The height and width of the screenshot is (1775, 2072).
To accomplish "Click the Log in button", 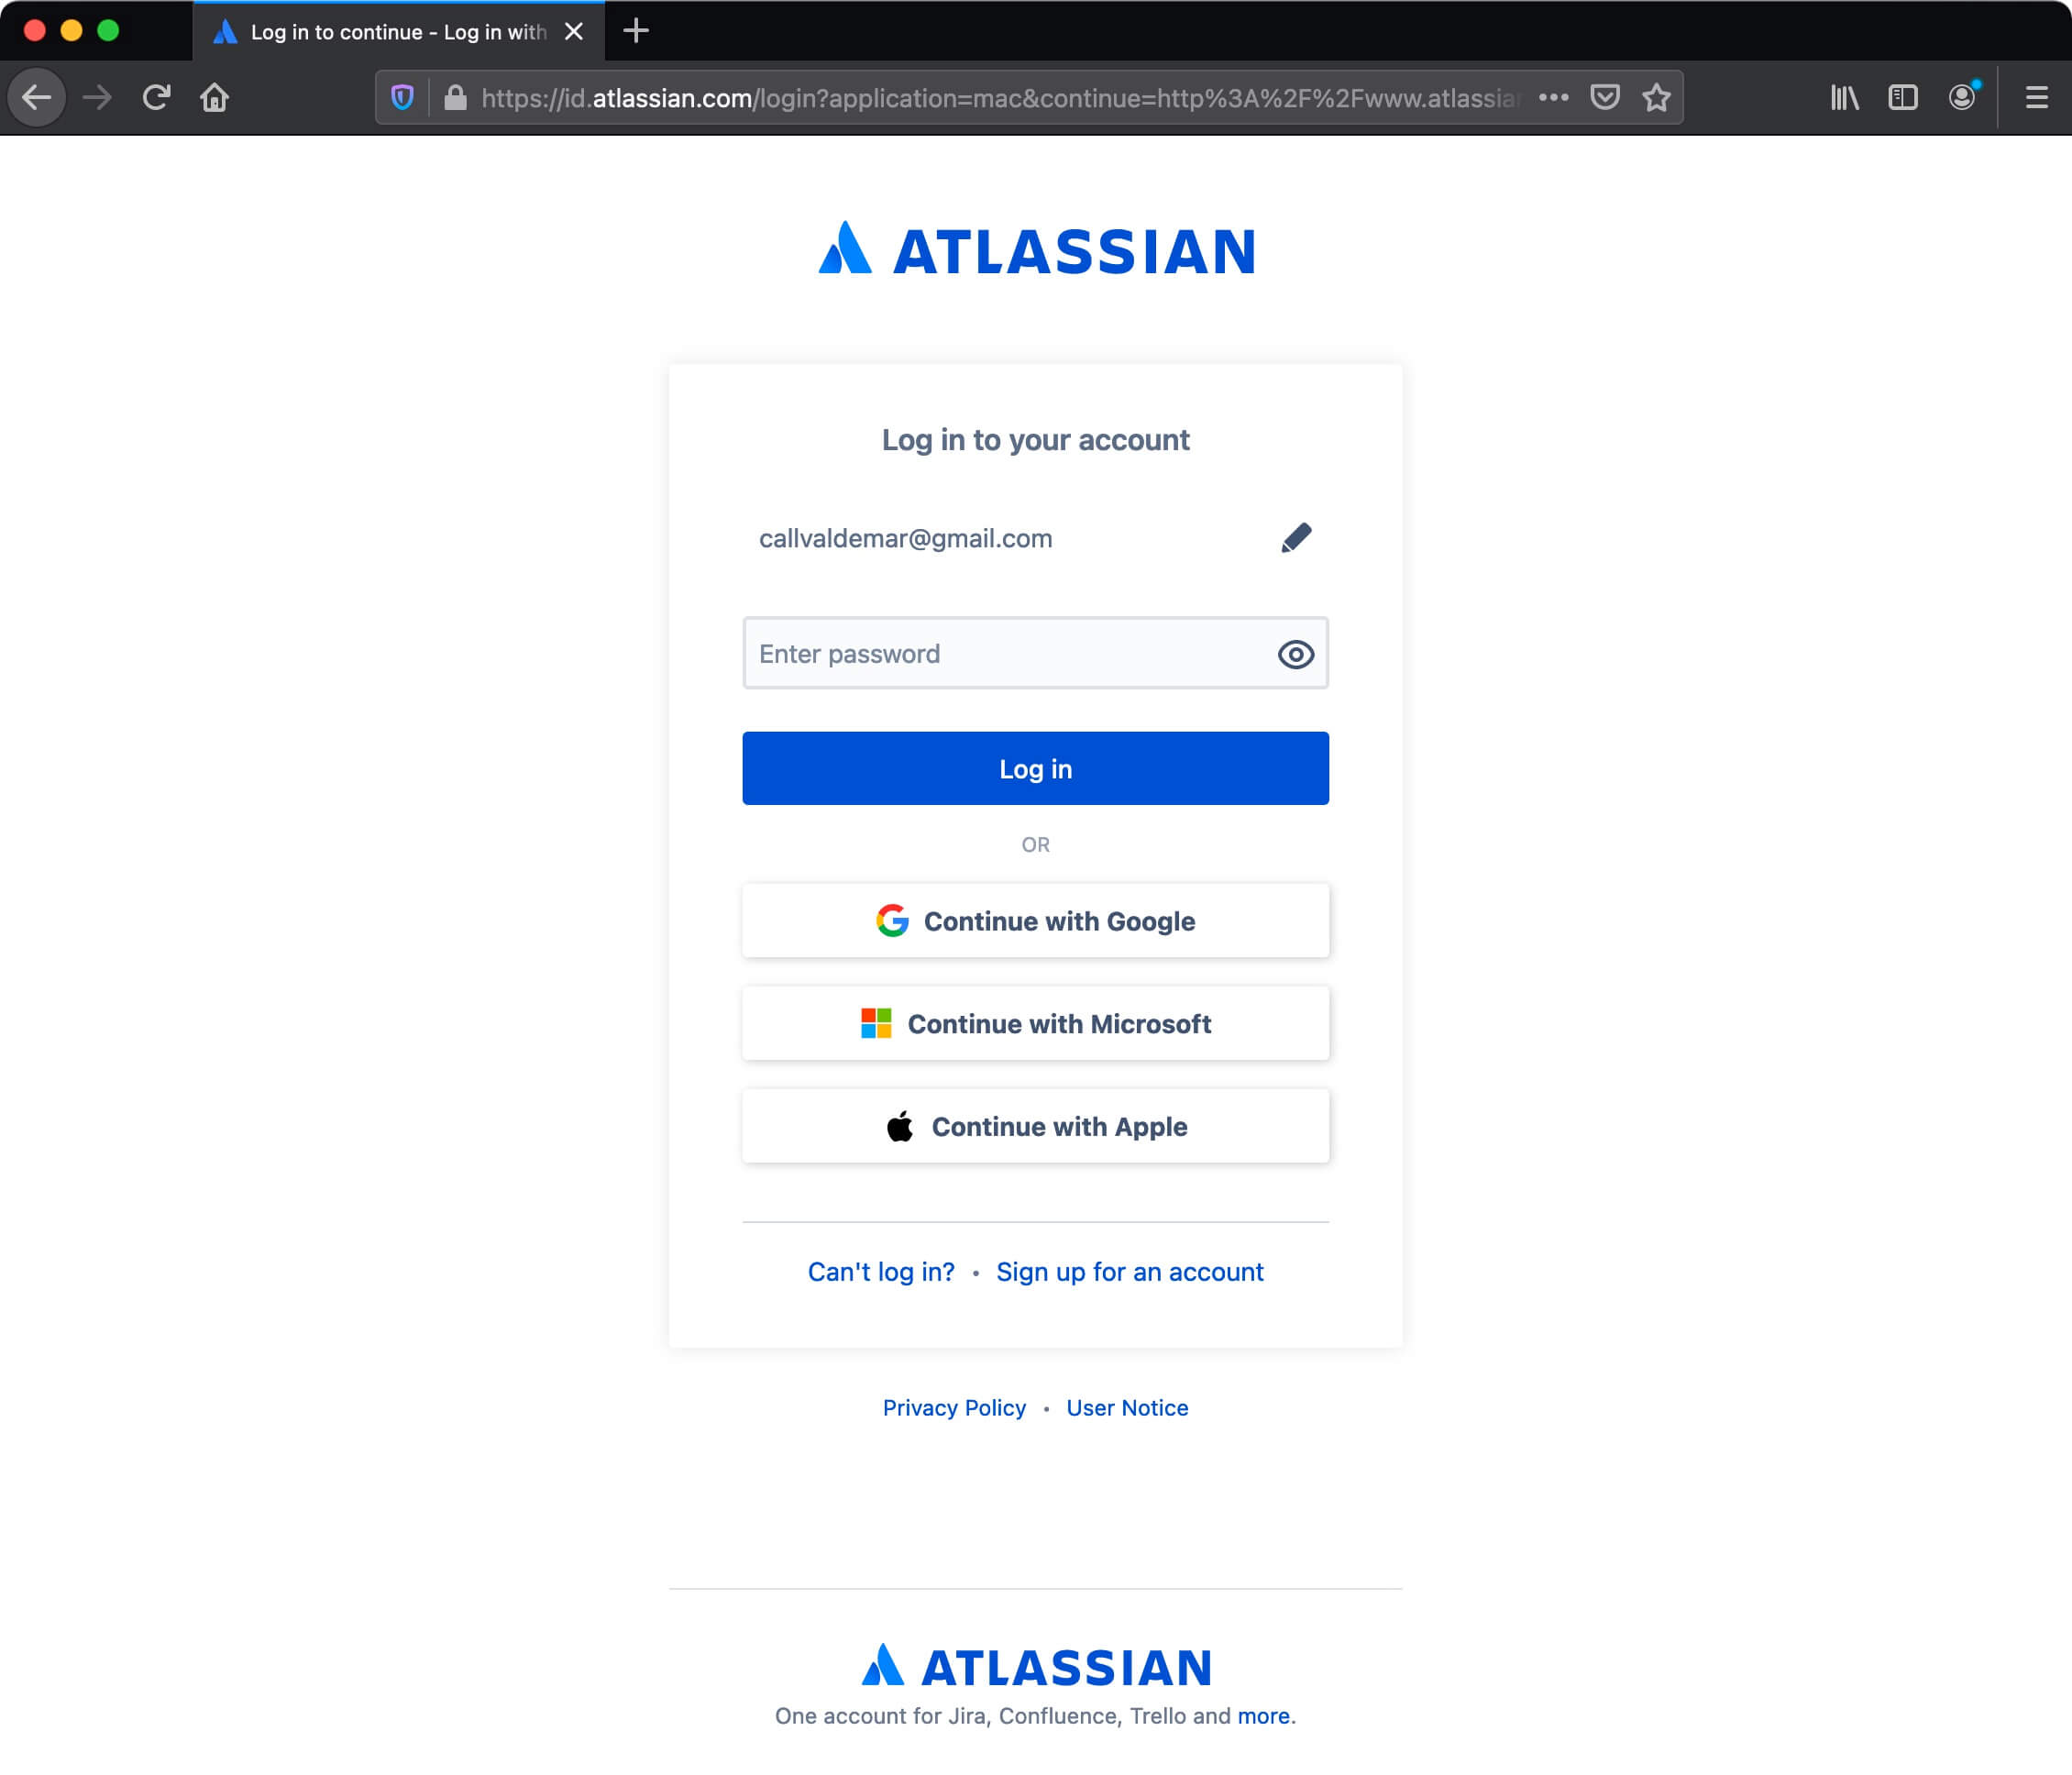I will click(1035, 767).
